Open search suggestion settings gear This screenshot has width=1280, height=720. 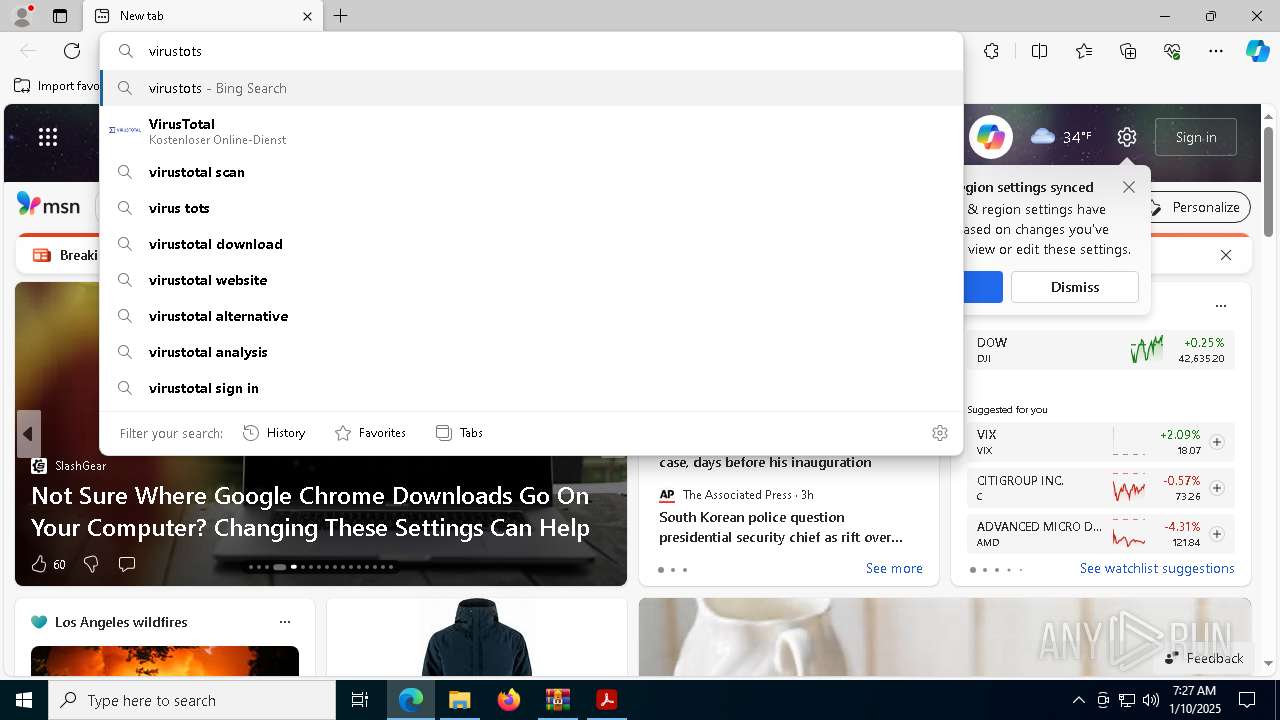pos(940,433)
